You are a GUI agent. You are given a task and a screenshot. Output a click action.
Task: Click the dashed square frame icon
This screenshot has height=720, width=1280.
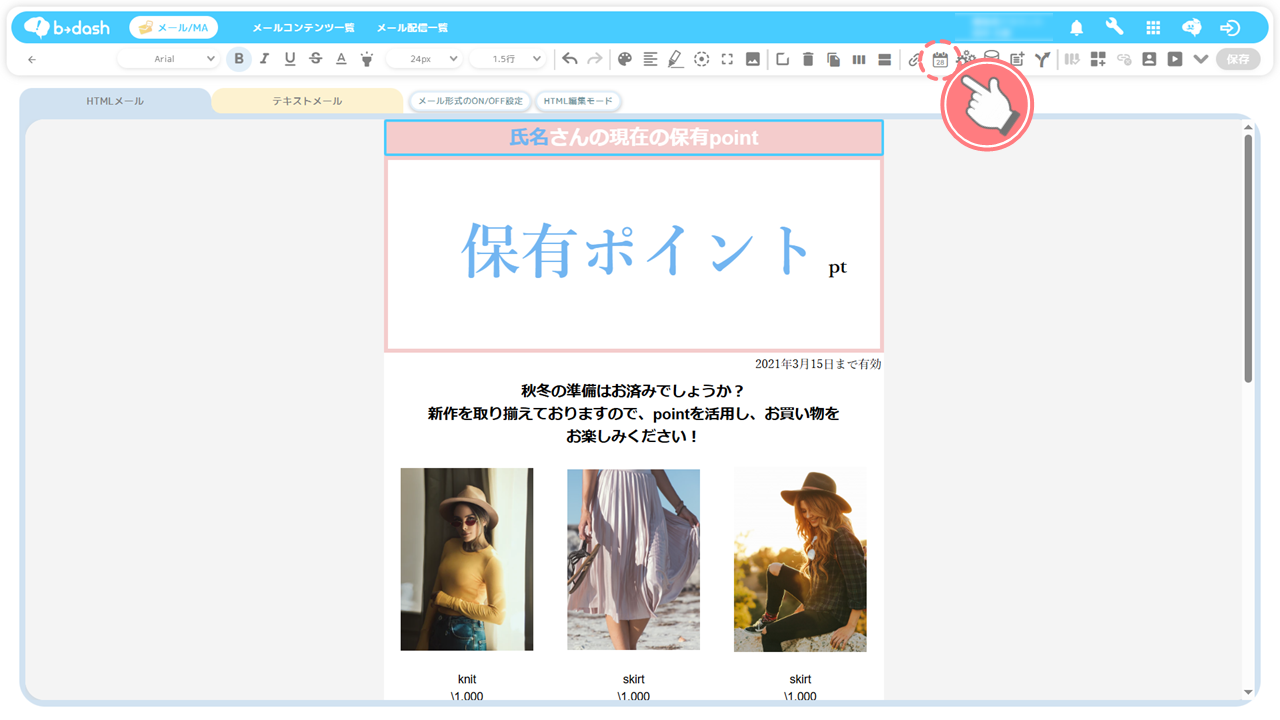tap(727, 59)
